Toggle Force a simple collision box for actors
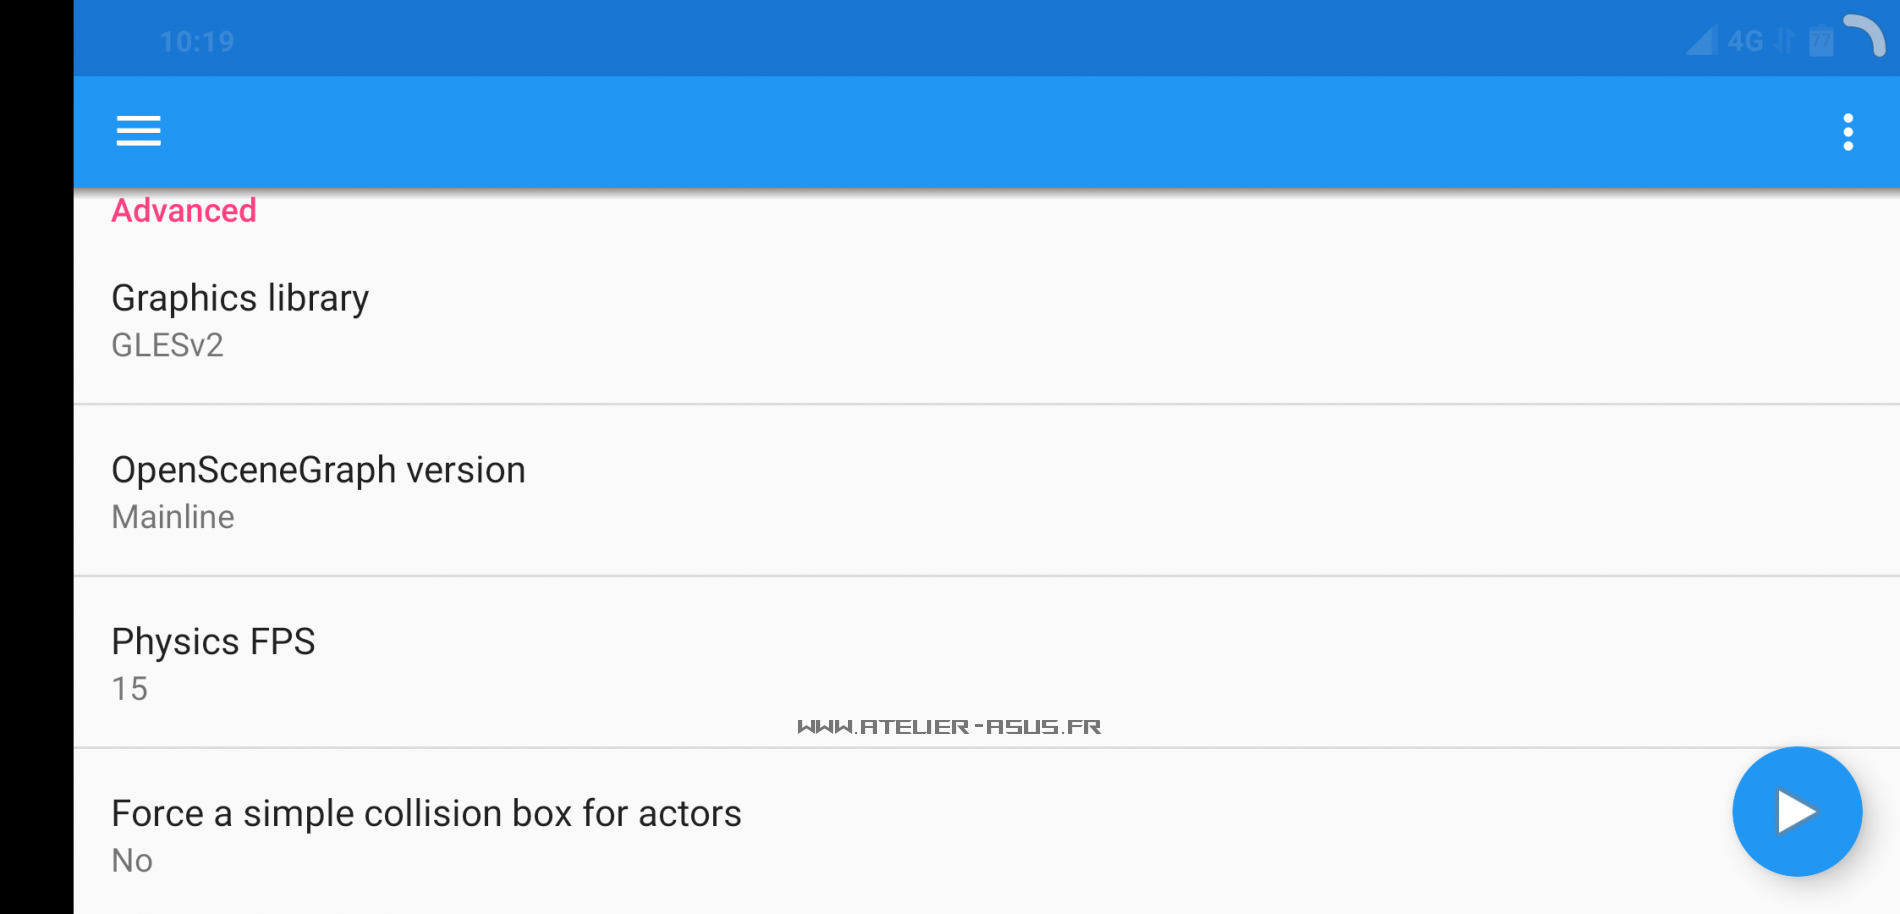Viewport: 1900px width, 914px height. pyautogui.click(x=426, y=814)
